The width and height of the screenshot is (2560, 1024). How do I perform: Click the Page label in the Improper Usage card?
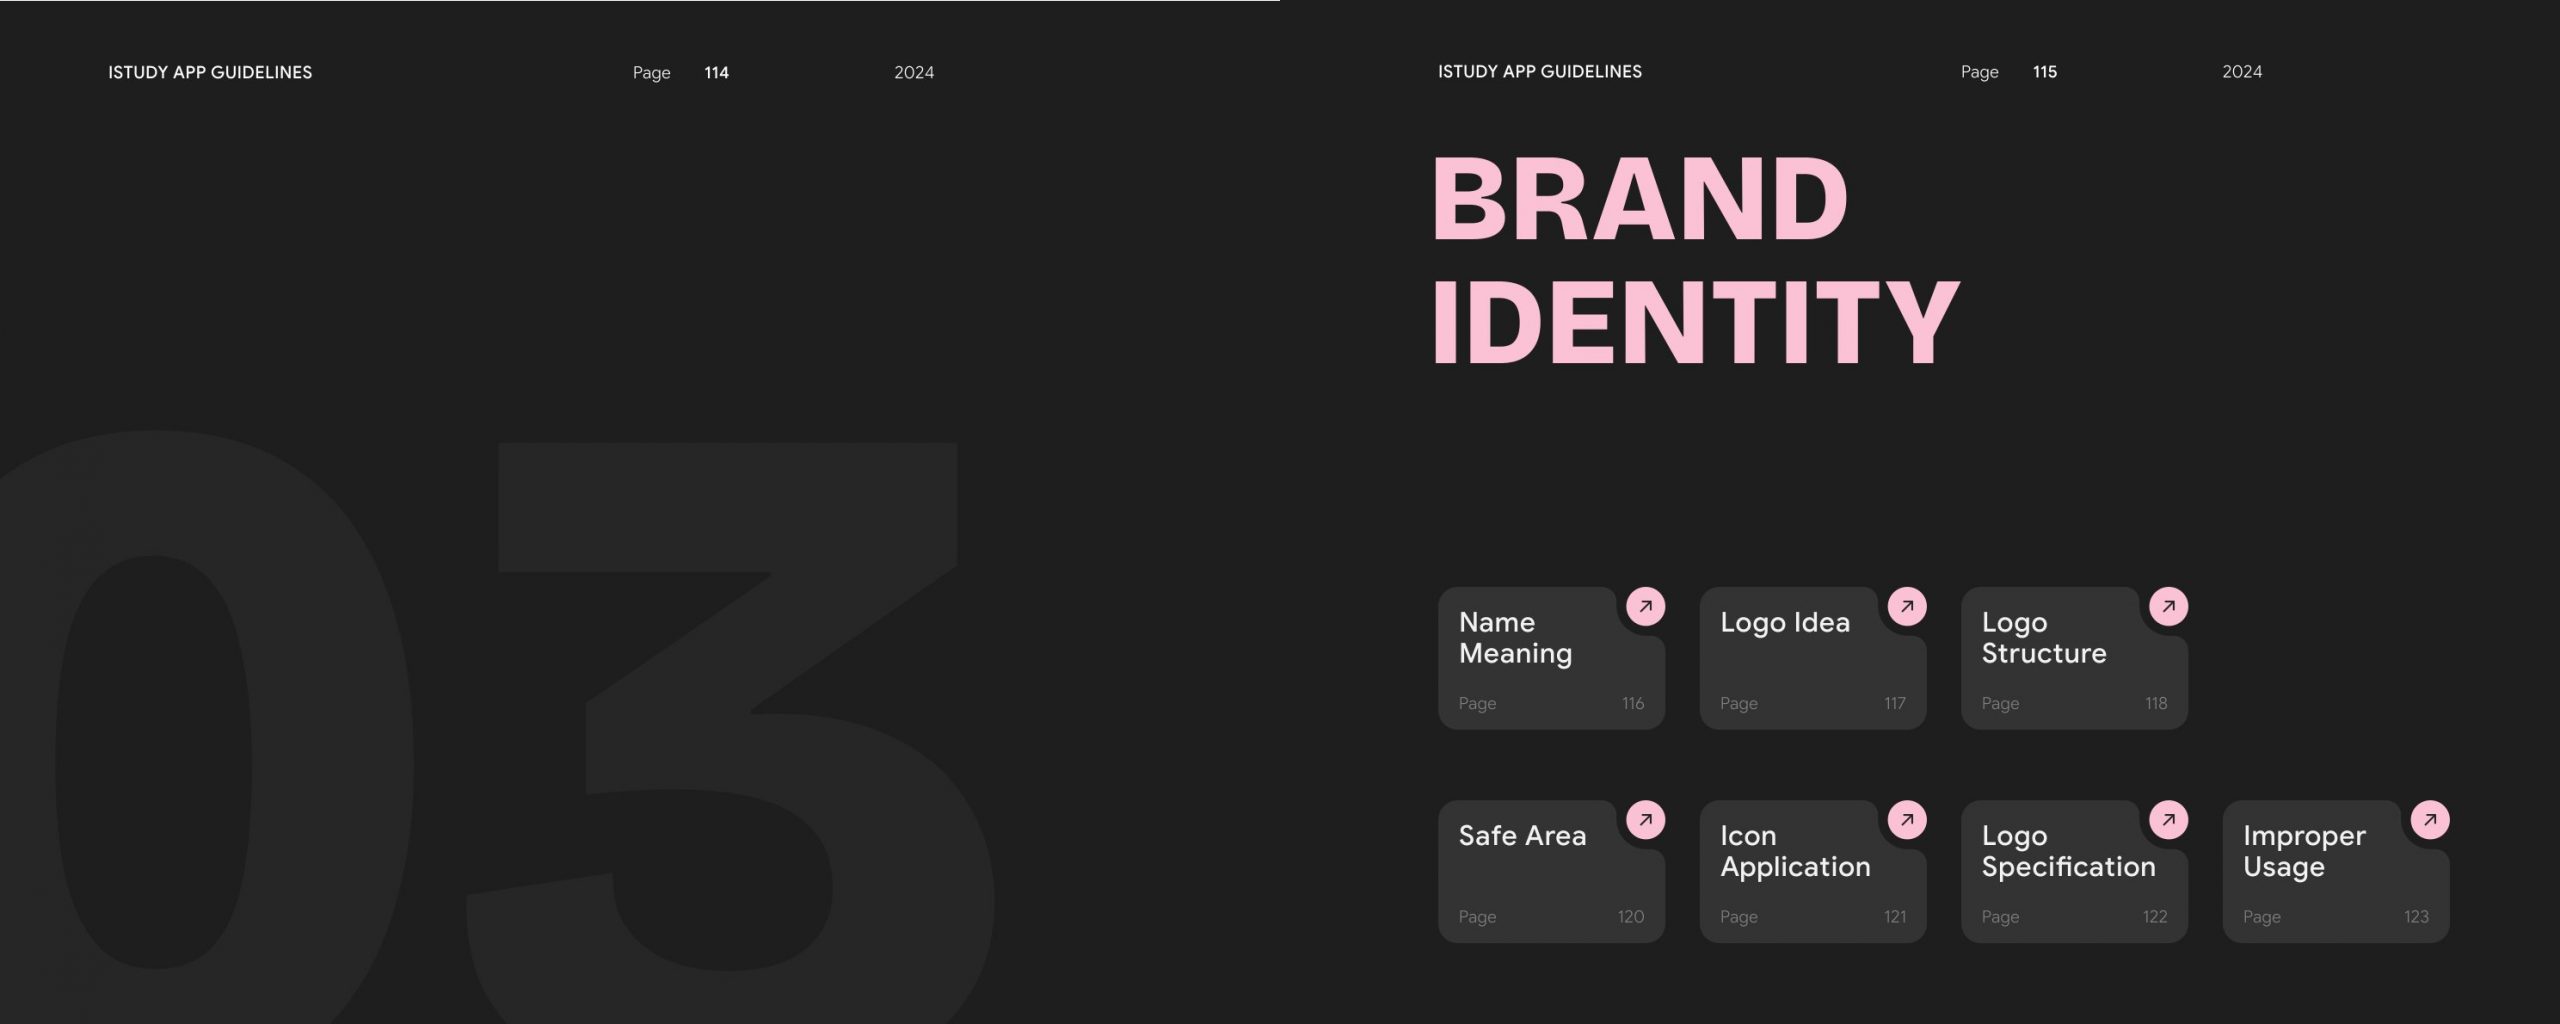[x=2262, y=917]
